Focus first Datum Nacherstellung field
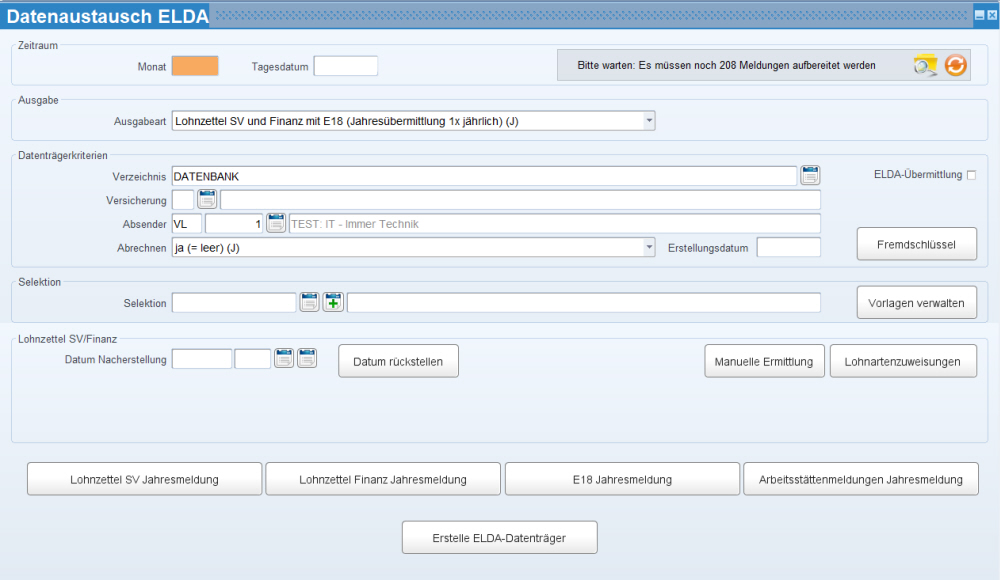1000x580 pixels. click(202, 359)
